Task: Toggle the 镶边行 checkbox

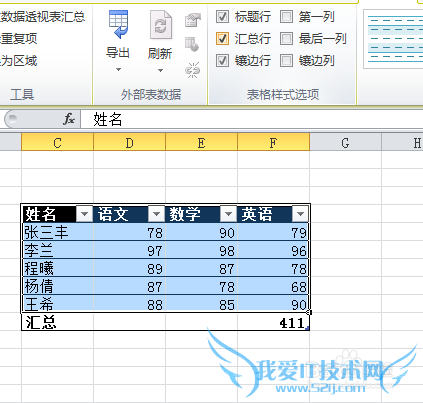Action: pyautogui.click(x=222, y=61)
